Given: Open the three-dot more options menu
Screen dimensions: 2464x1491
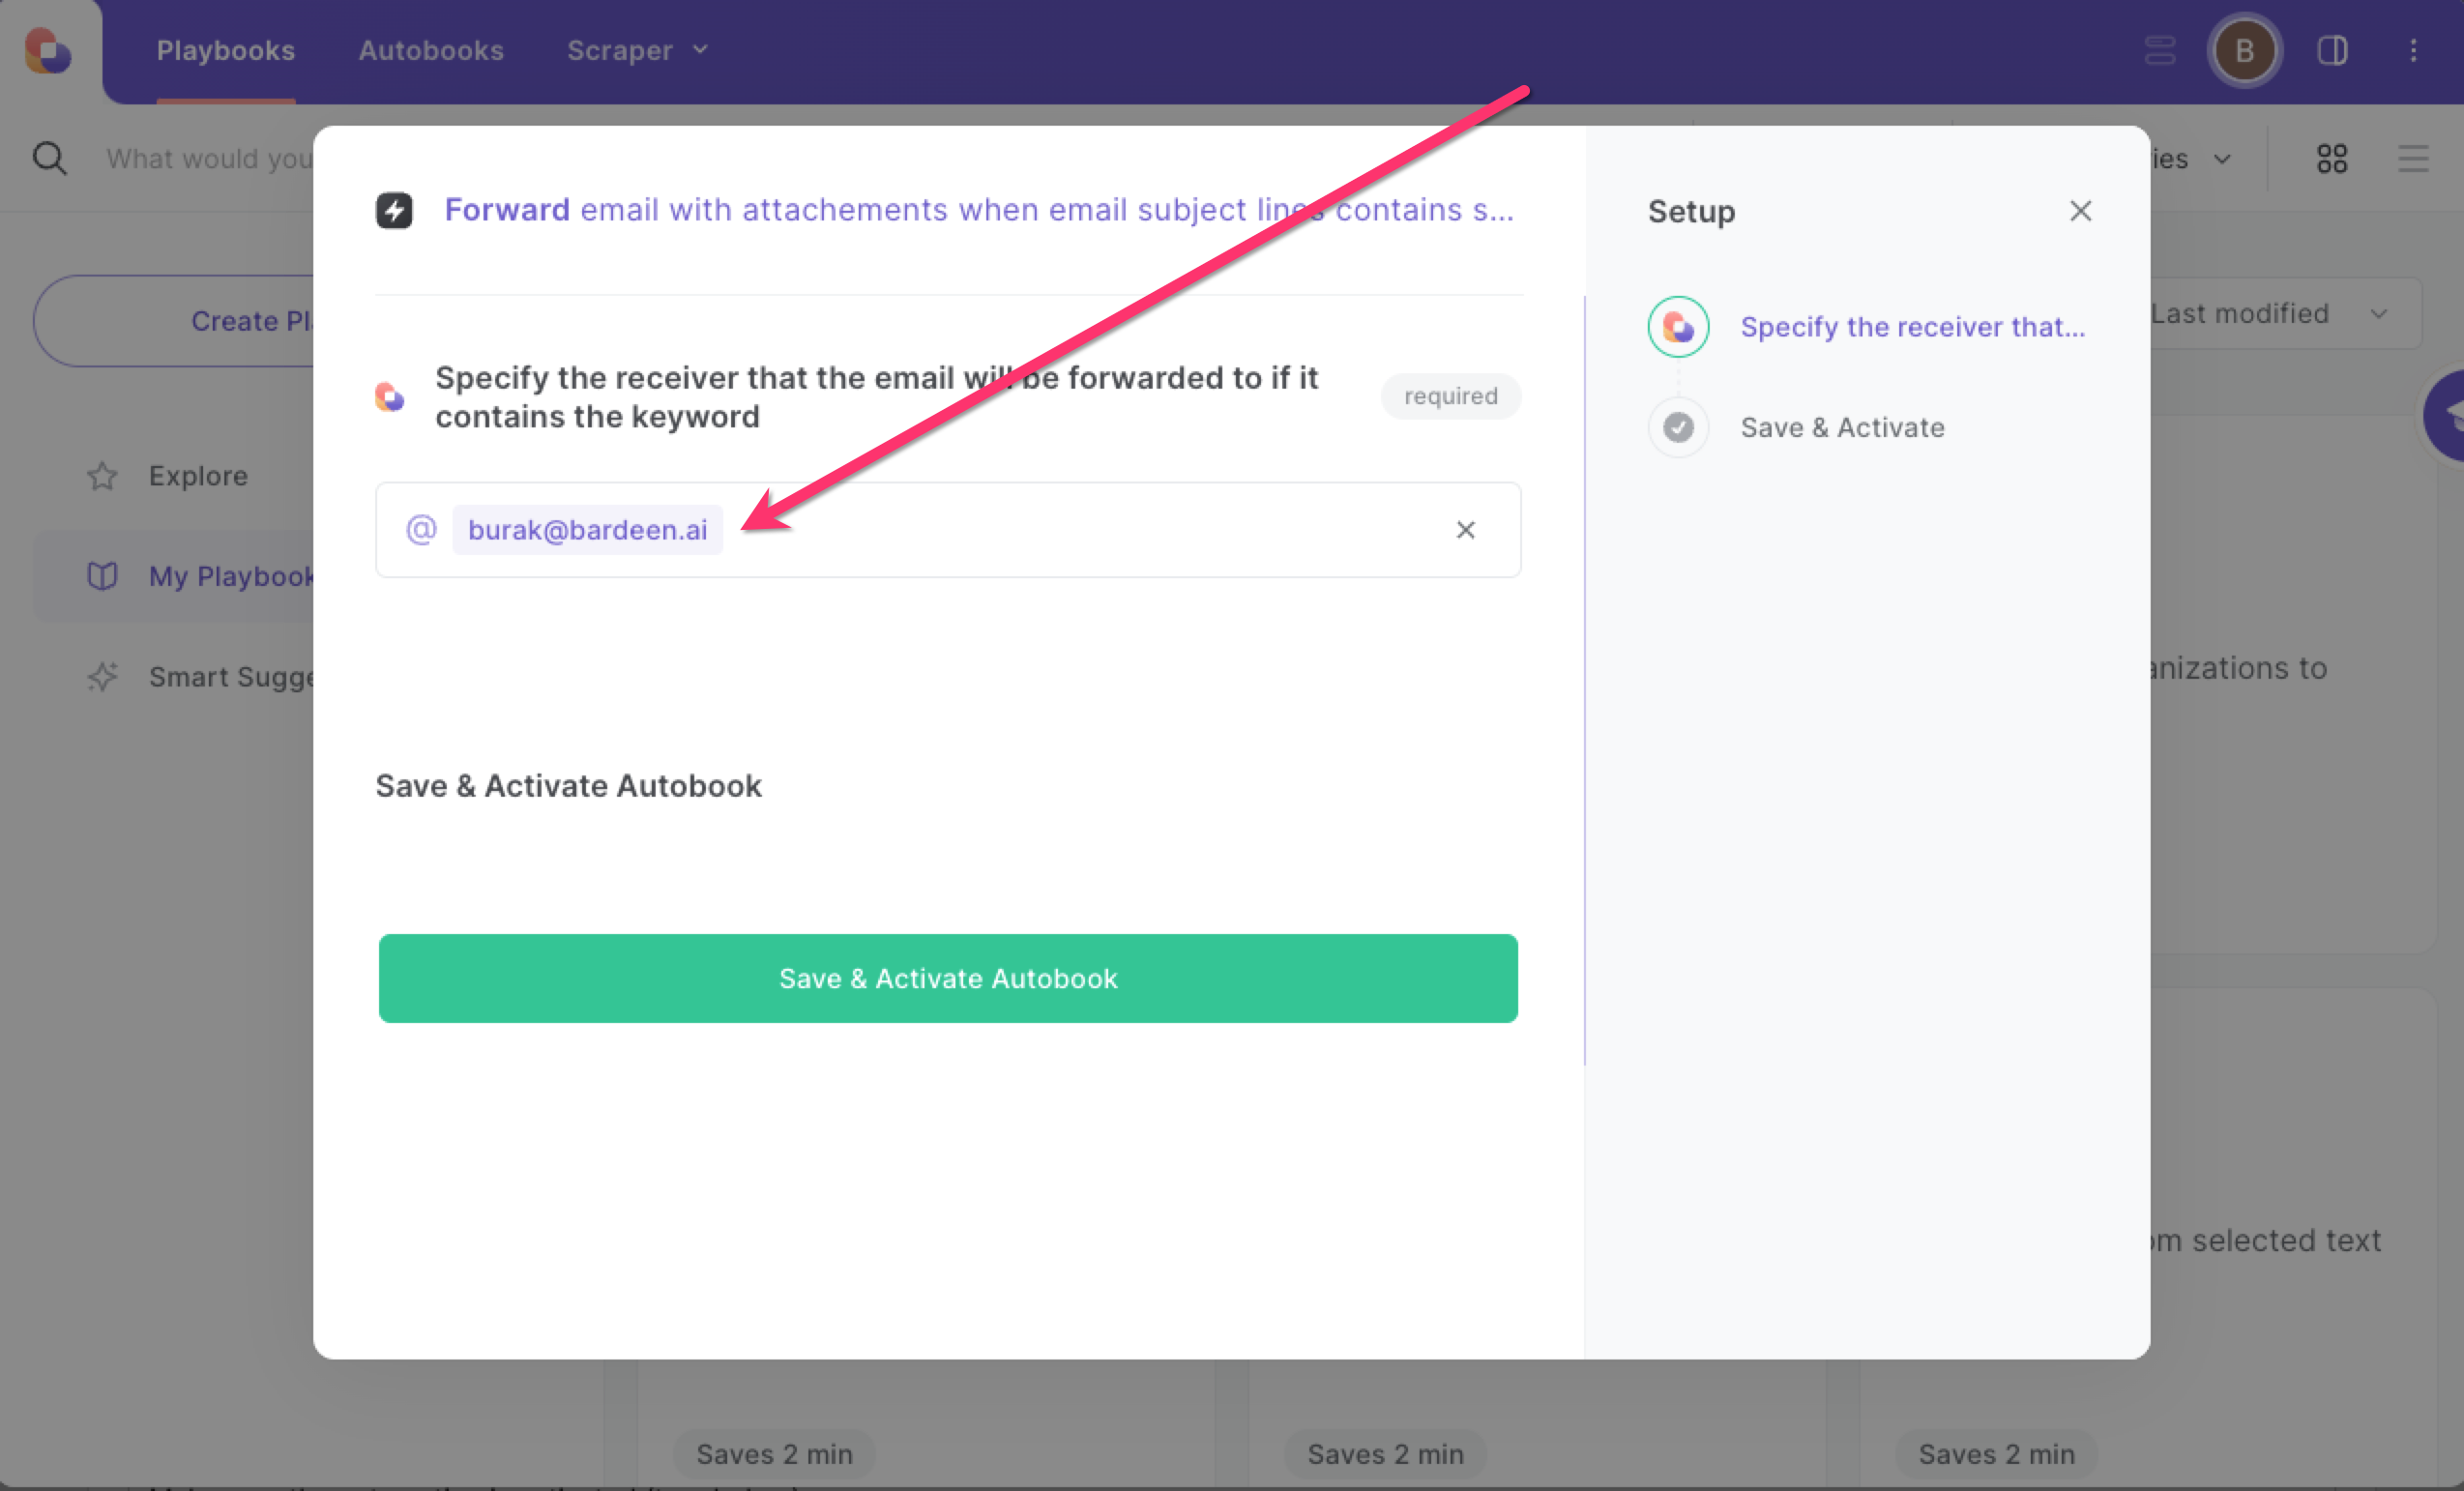Looking at the screenshot, I should [2414, 50].
